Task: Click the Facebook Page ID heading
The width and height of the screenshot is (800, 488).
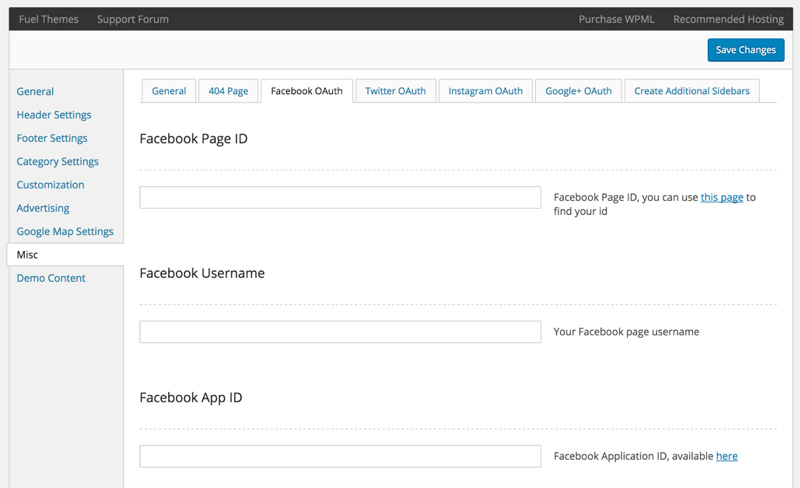Action: click(x=193, y=139)
